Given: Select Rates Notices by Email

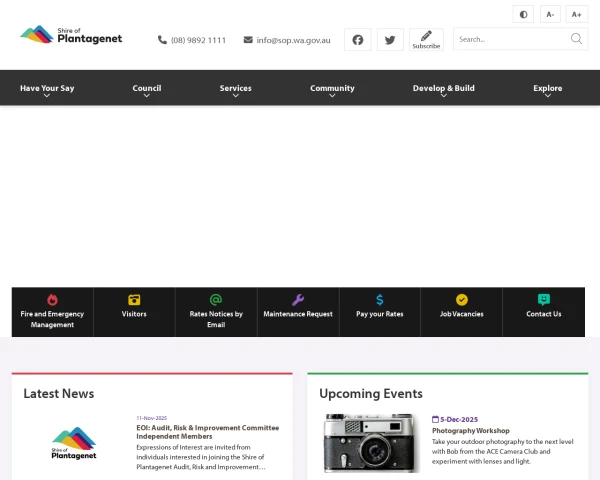Looking at the screenshot, I should (x=216, y=312).
